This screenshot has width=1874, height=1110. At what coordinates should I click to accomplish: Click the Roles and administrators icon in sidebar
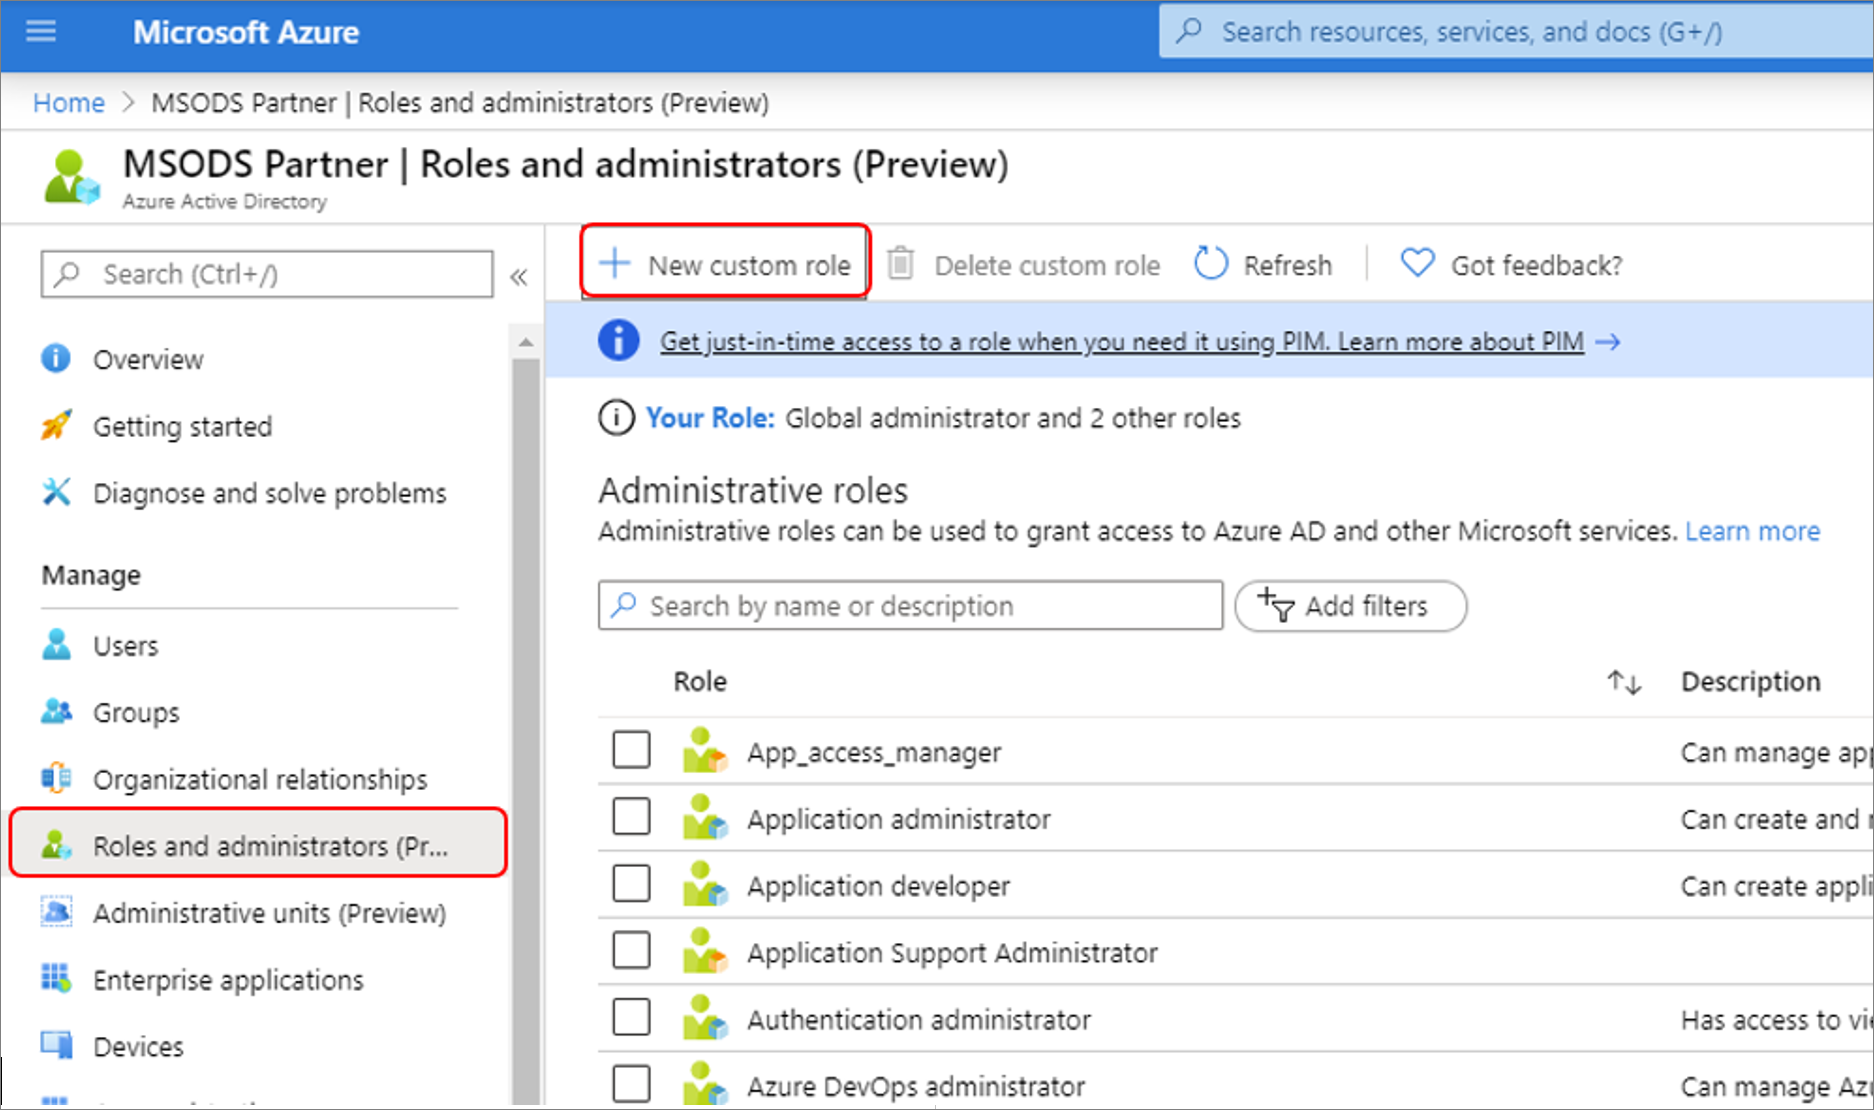pyautogui.click(x=56, y=845)
